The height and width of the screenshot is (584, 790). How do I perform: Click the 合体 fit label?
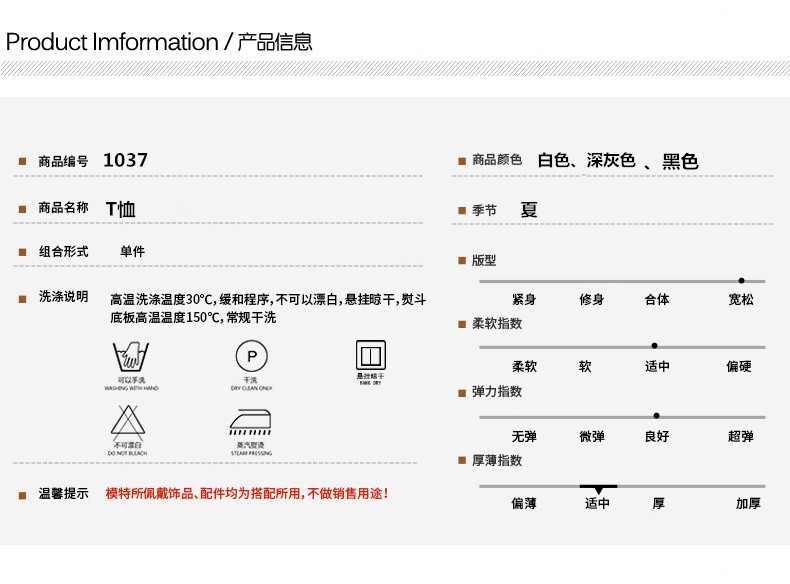(x=657, y=299)
